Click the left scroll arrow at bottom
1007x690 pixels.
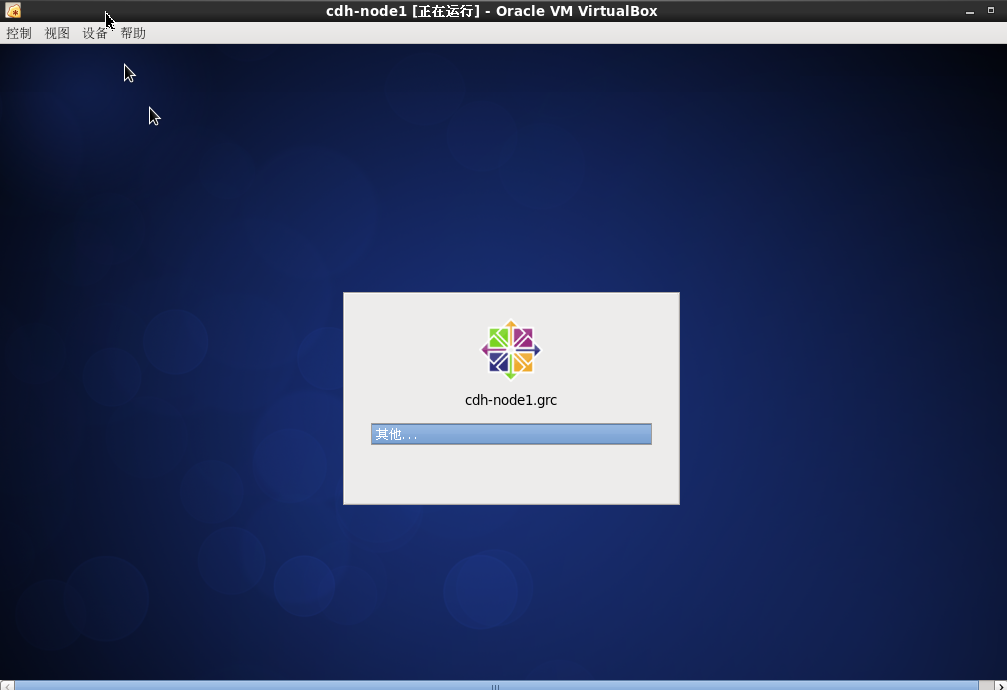point(7,686)
